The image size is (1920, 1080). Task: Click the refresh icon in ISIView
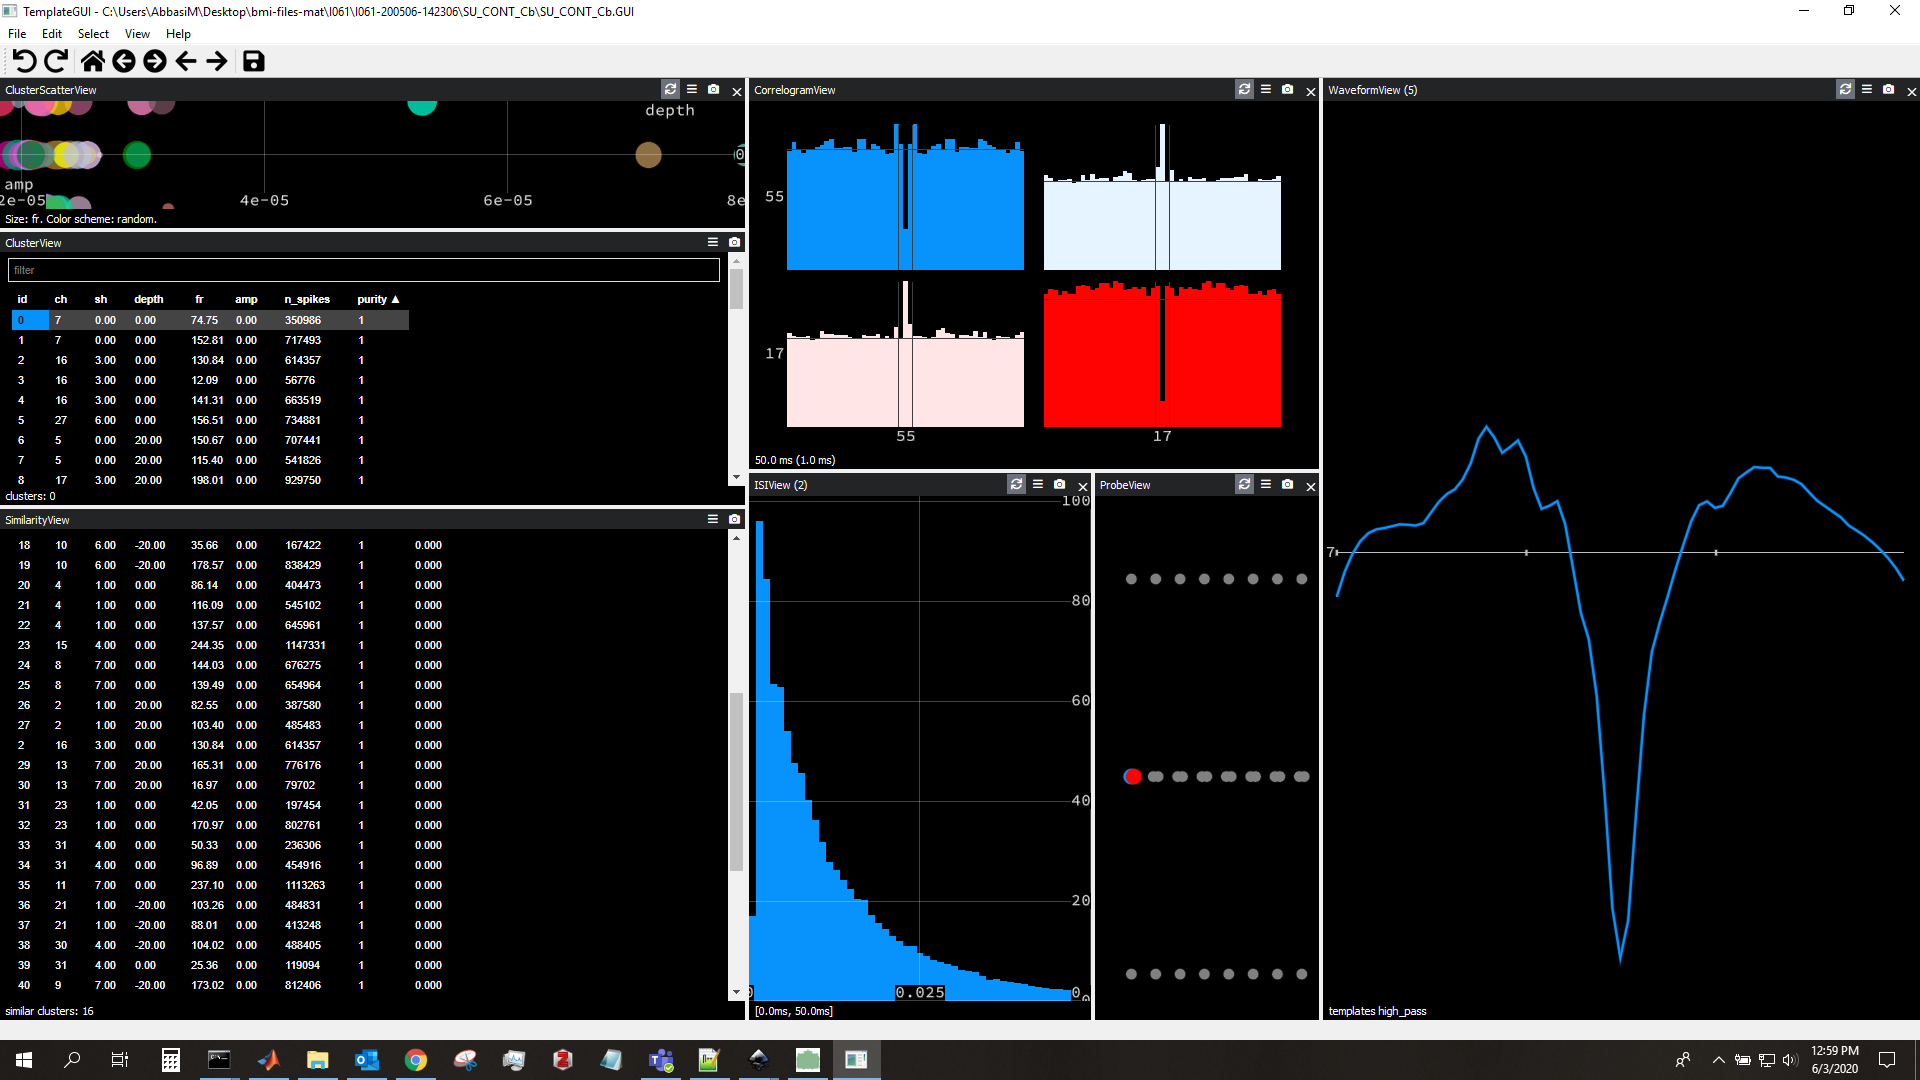(1016, 485)
